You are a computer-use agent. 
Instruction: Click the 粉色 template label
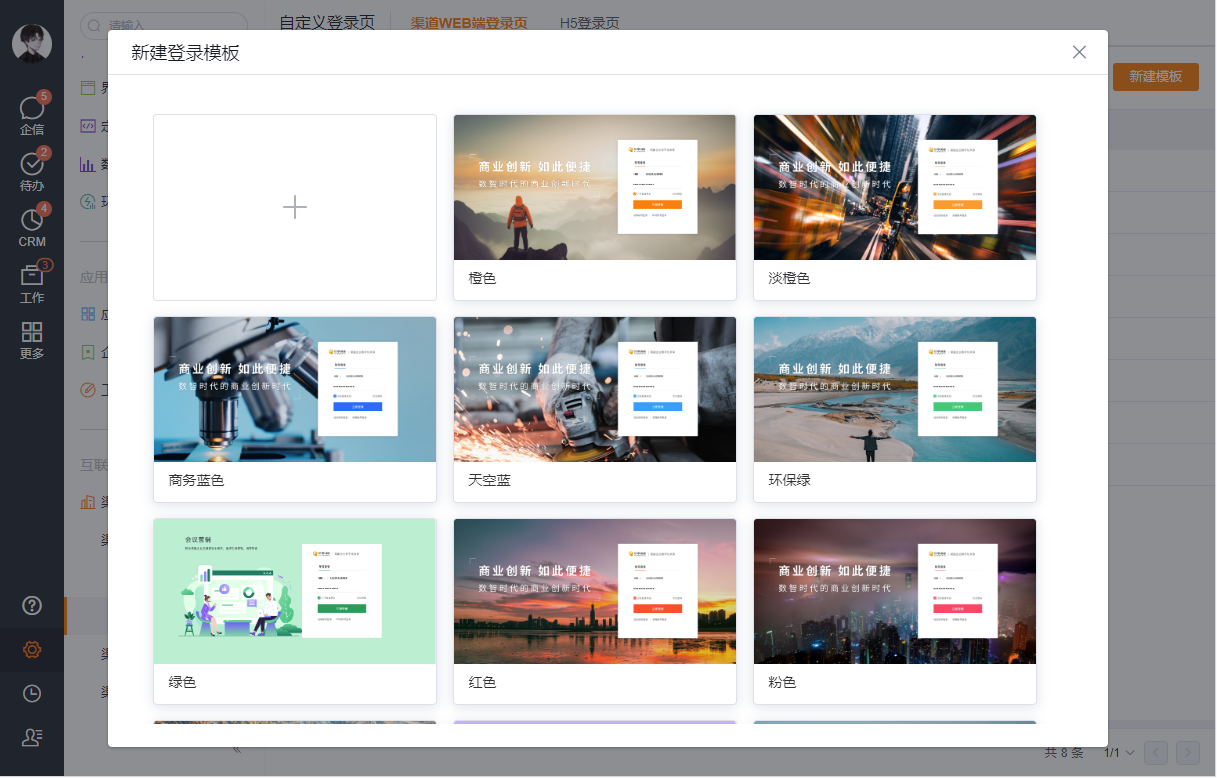[x=782, y=683]
